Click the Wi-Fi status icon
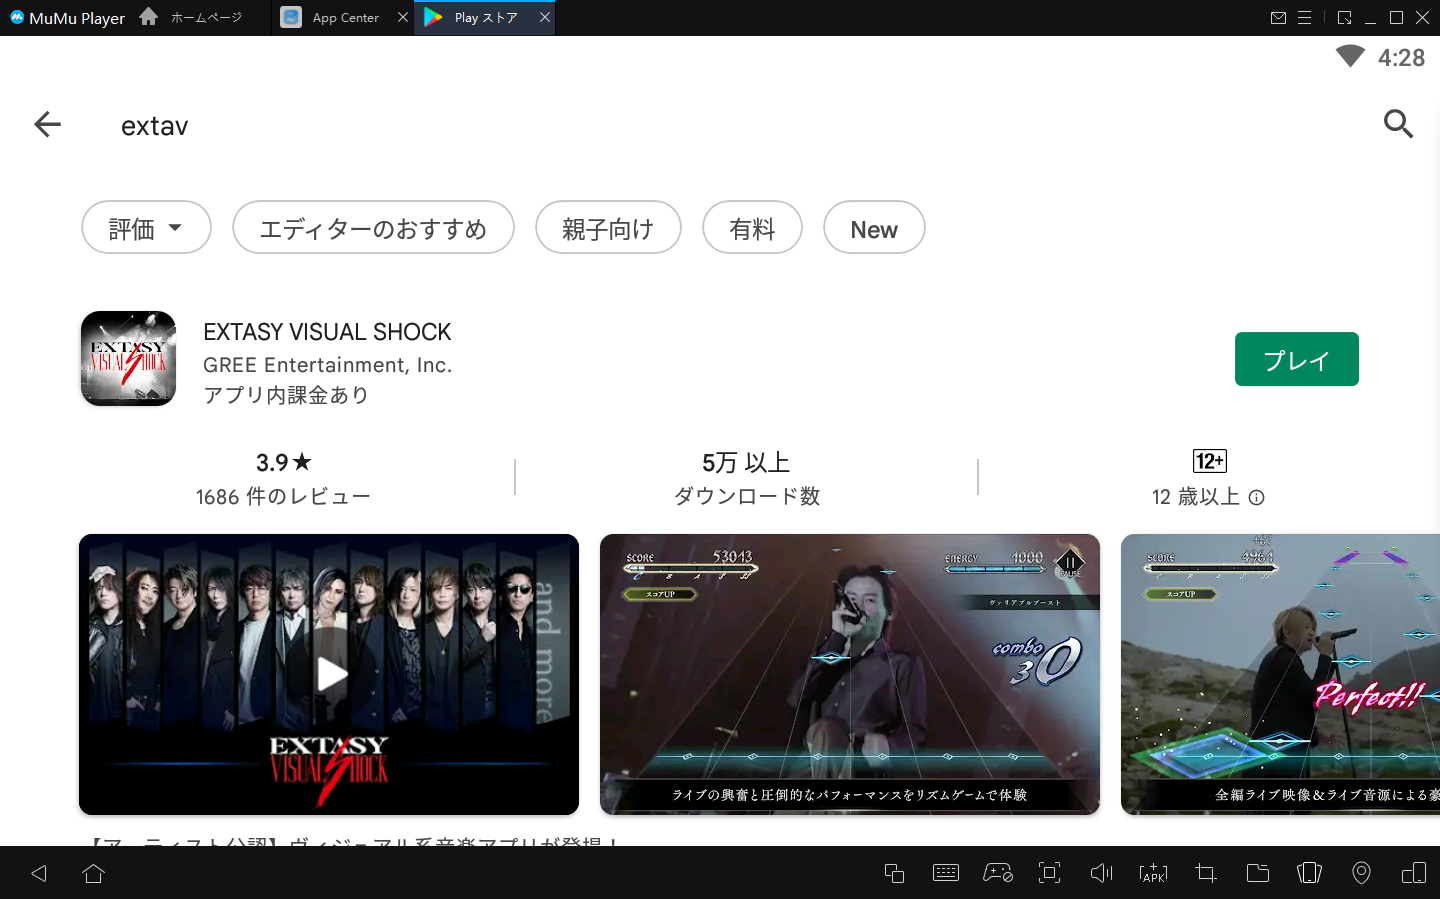This screenshot has height=899, width=1440. (1350, 57)
